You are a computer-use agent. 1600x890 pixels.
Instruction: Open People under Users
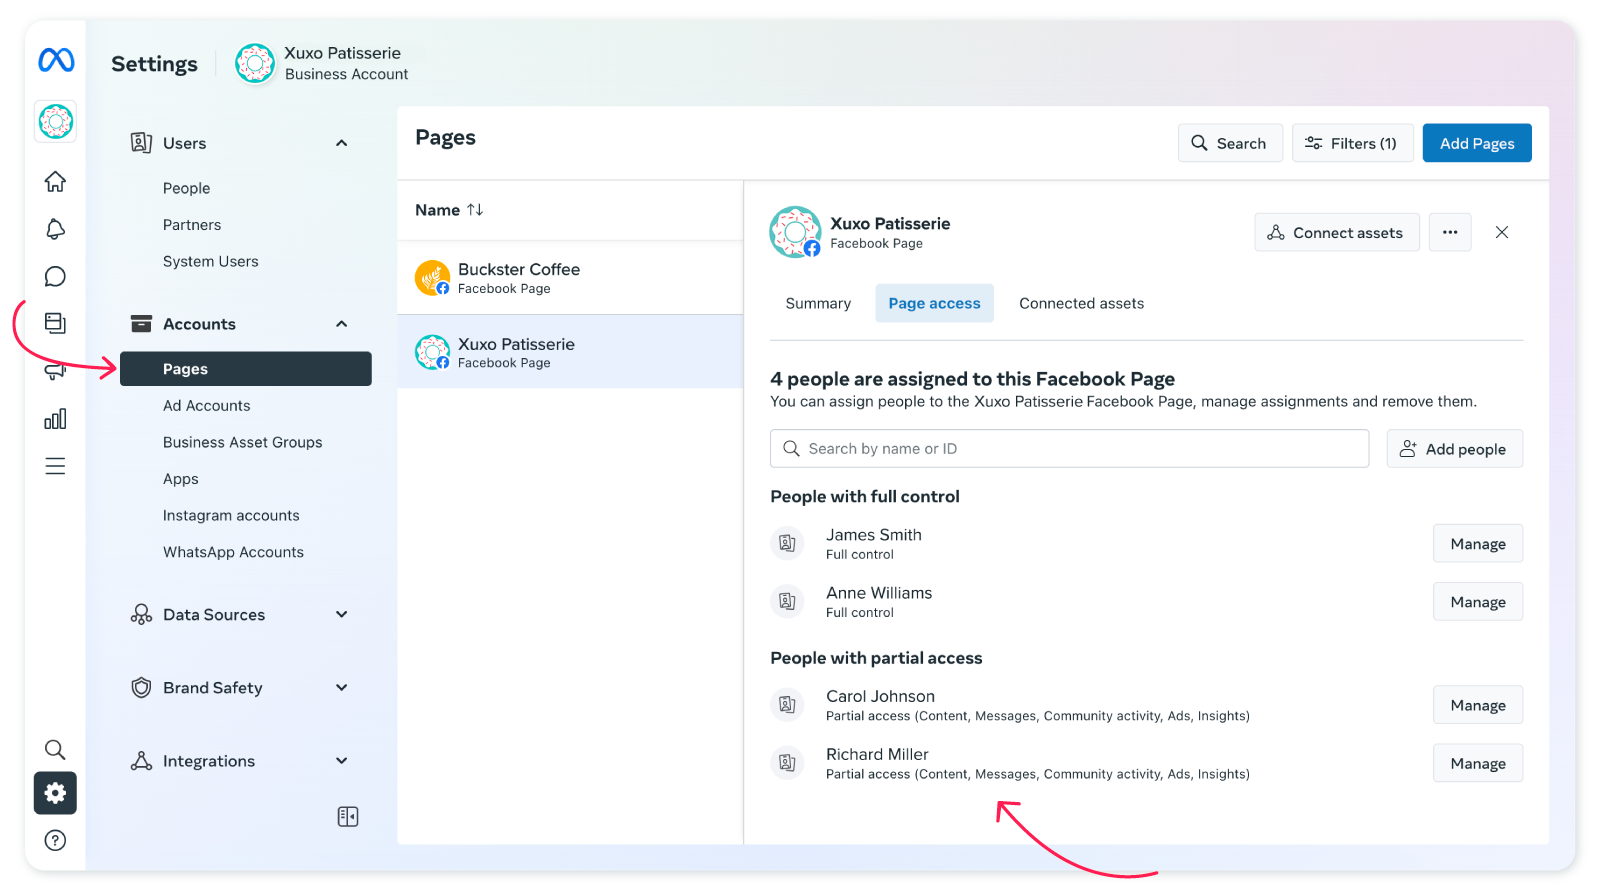[187, 188]
